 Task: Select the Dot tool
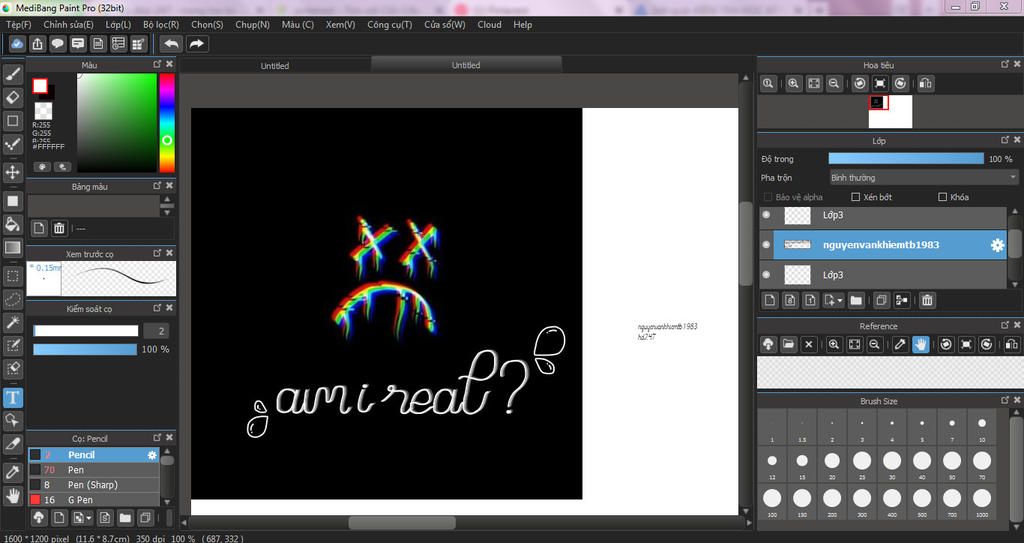[12, 144]
